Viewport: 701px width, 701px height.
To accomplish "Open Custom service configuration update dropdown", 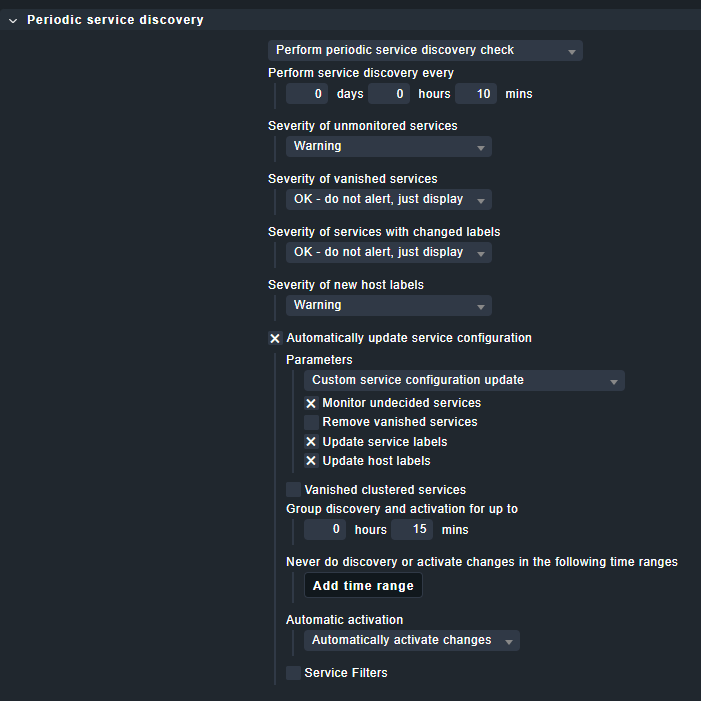I will click(x=464, y=380).
